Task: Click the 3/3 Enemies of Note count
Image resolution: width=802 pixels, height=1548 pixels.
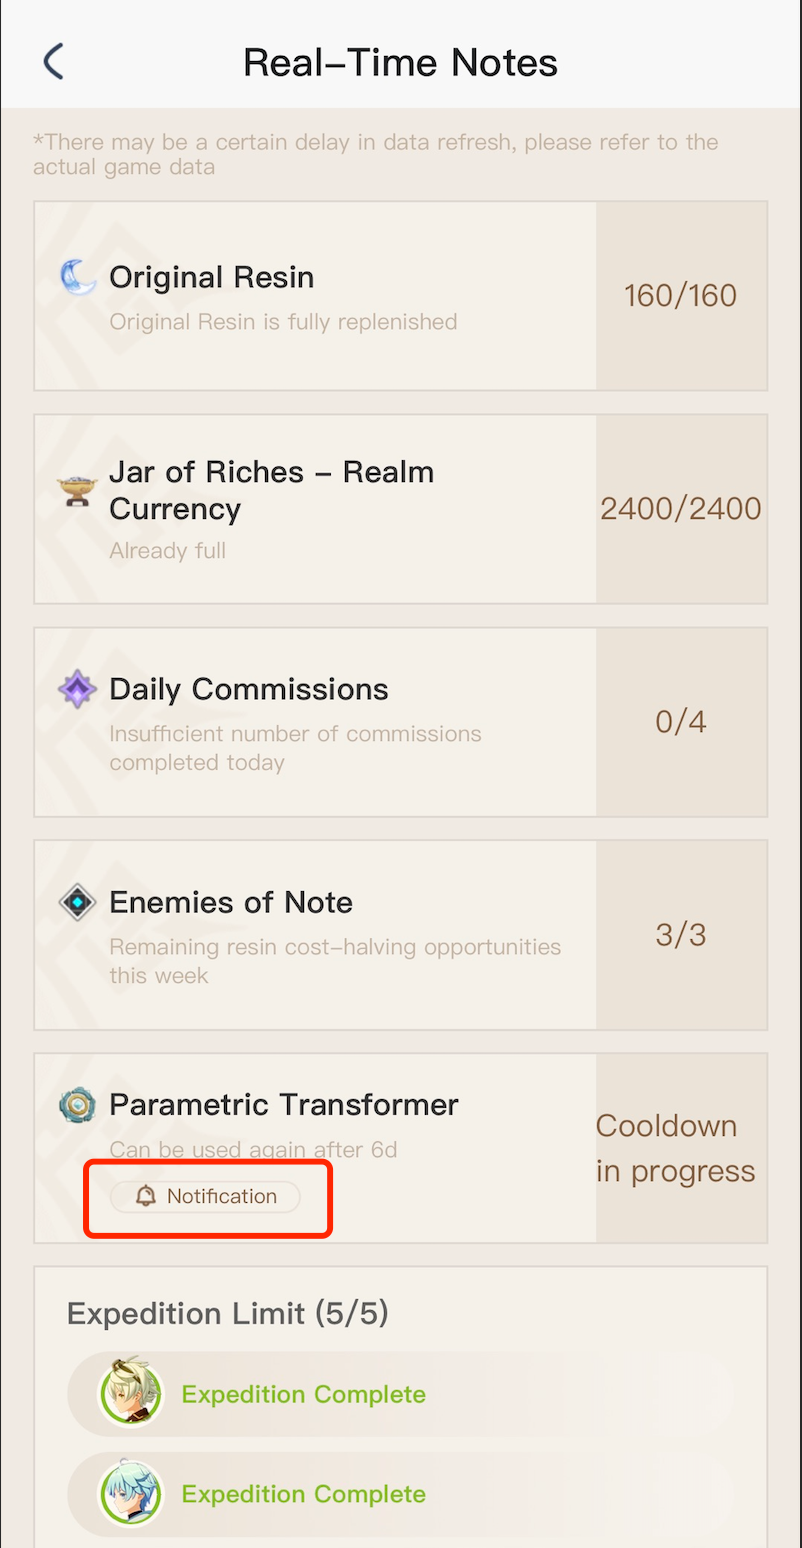Action: click(x=680, y=935)
